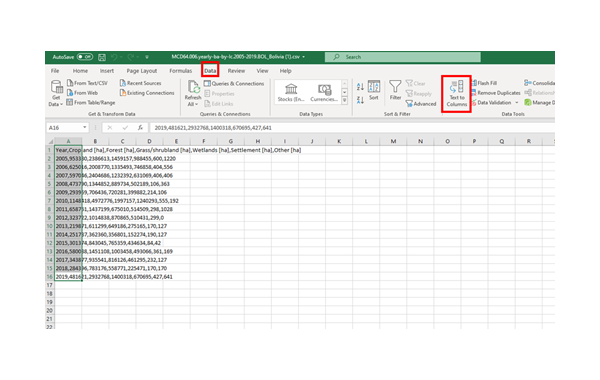The width and height of the screenshot is (600, 380).
Task: Expand the Name Box dropdown arrow
Action: click(x=85, y=127)
